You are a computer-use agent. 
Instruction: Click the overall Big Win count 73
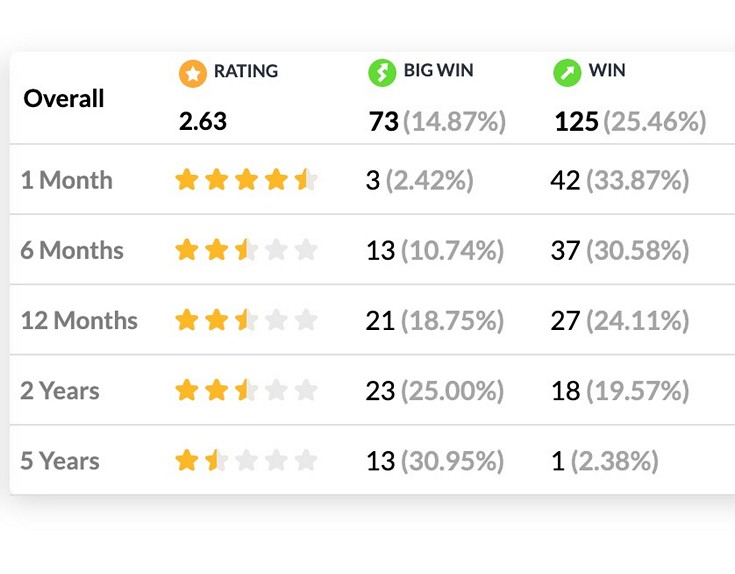point(383,122)
